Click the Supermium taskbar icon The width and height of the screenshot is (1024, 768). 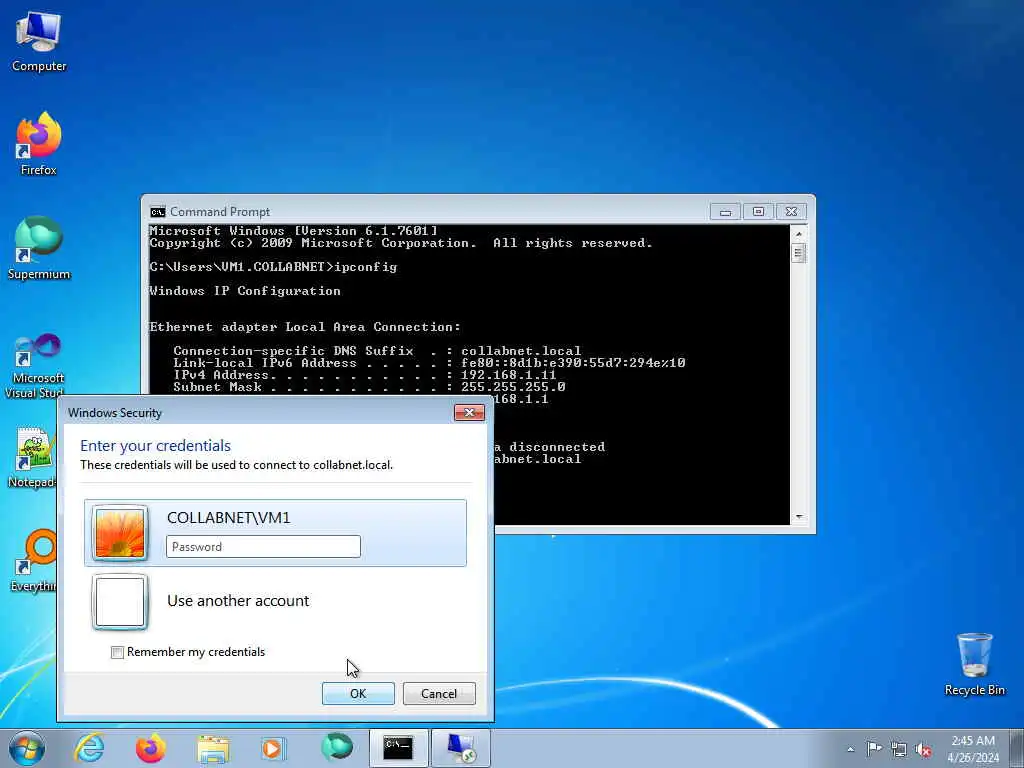tap(337, 748)
